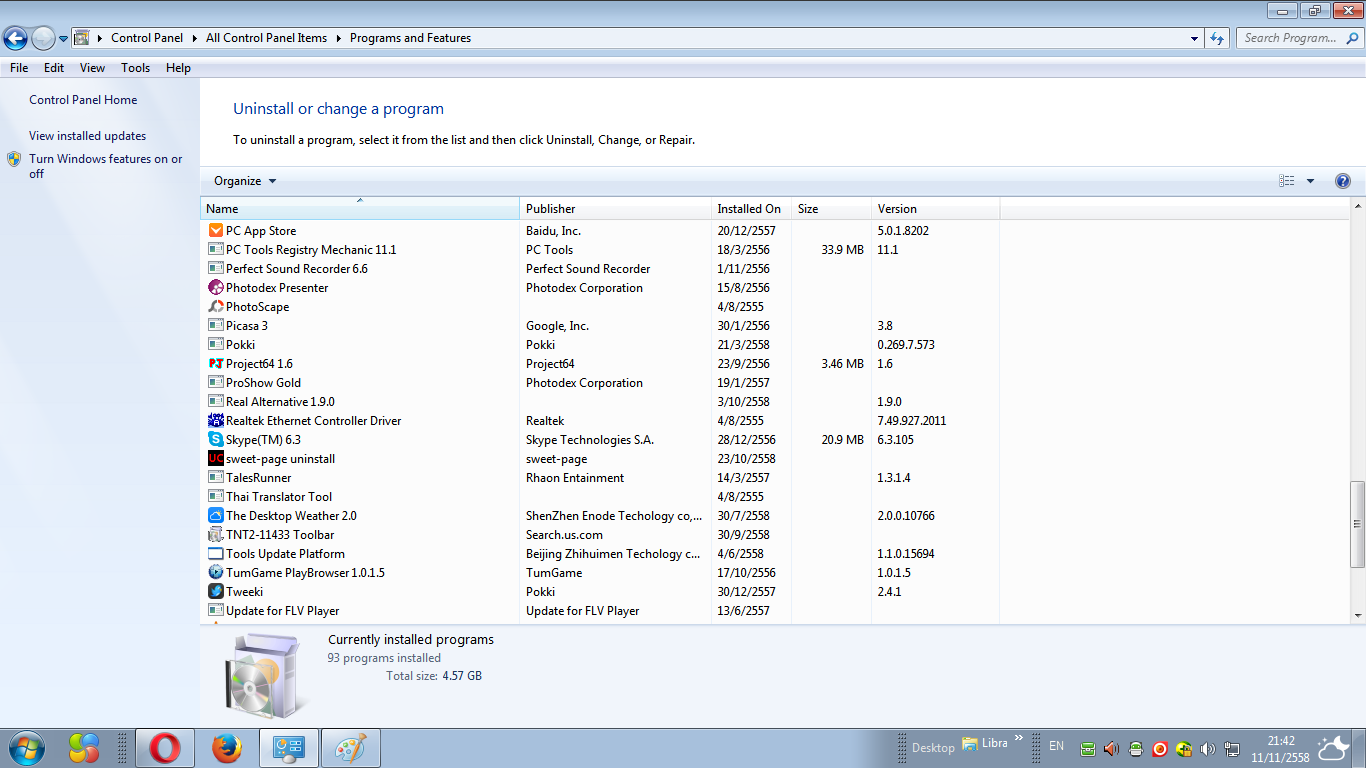Image resolution: width=1366 pixels, height=768 pixels.
Task: Click the sweet-page uninstall icon
Action: [215, 459]
